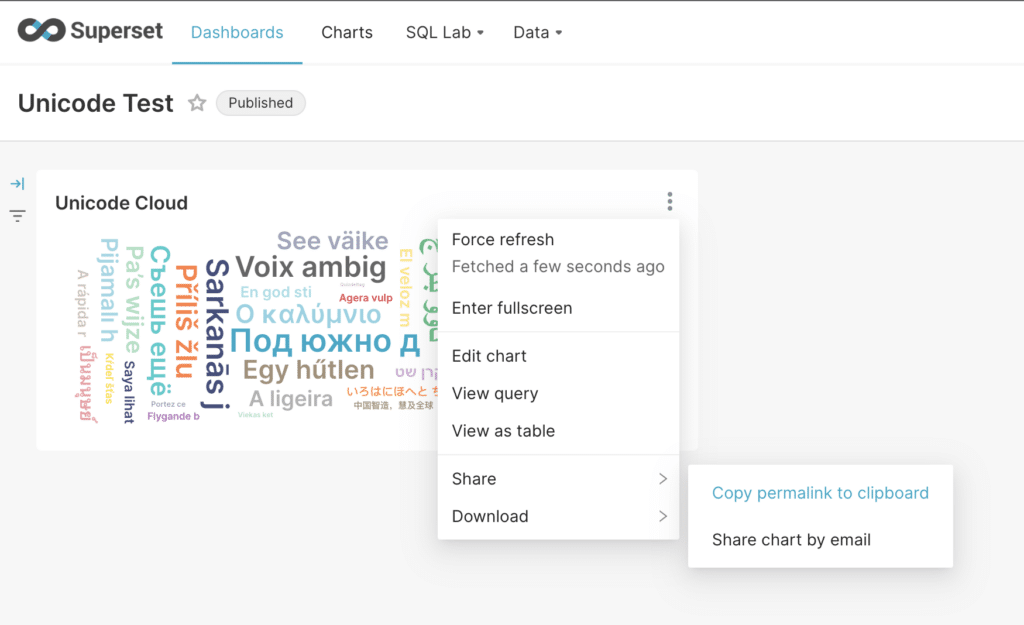Click the Superset logo
The width and height of the screenshot is (1024, 625).
(x=88, y=31)
